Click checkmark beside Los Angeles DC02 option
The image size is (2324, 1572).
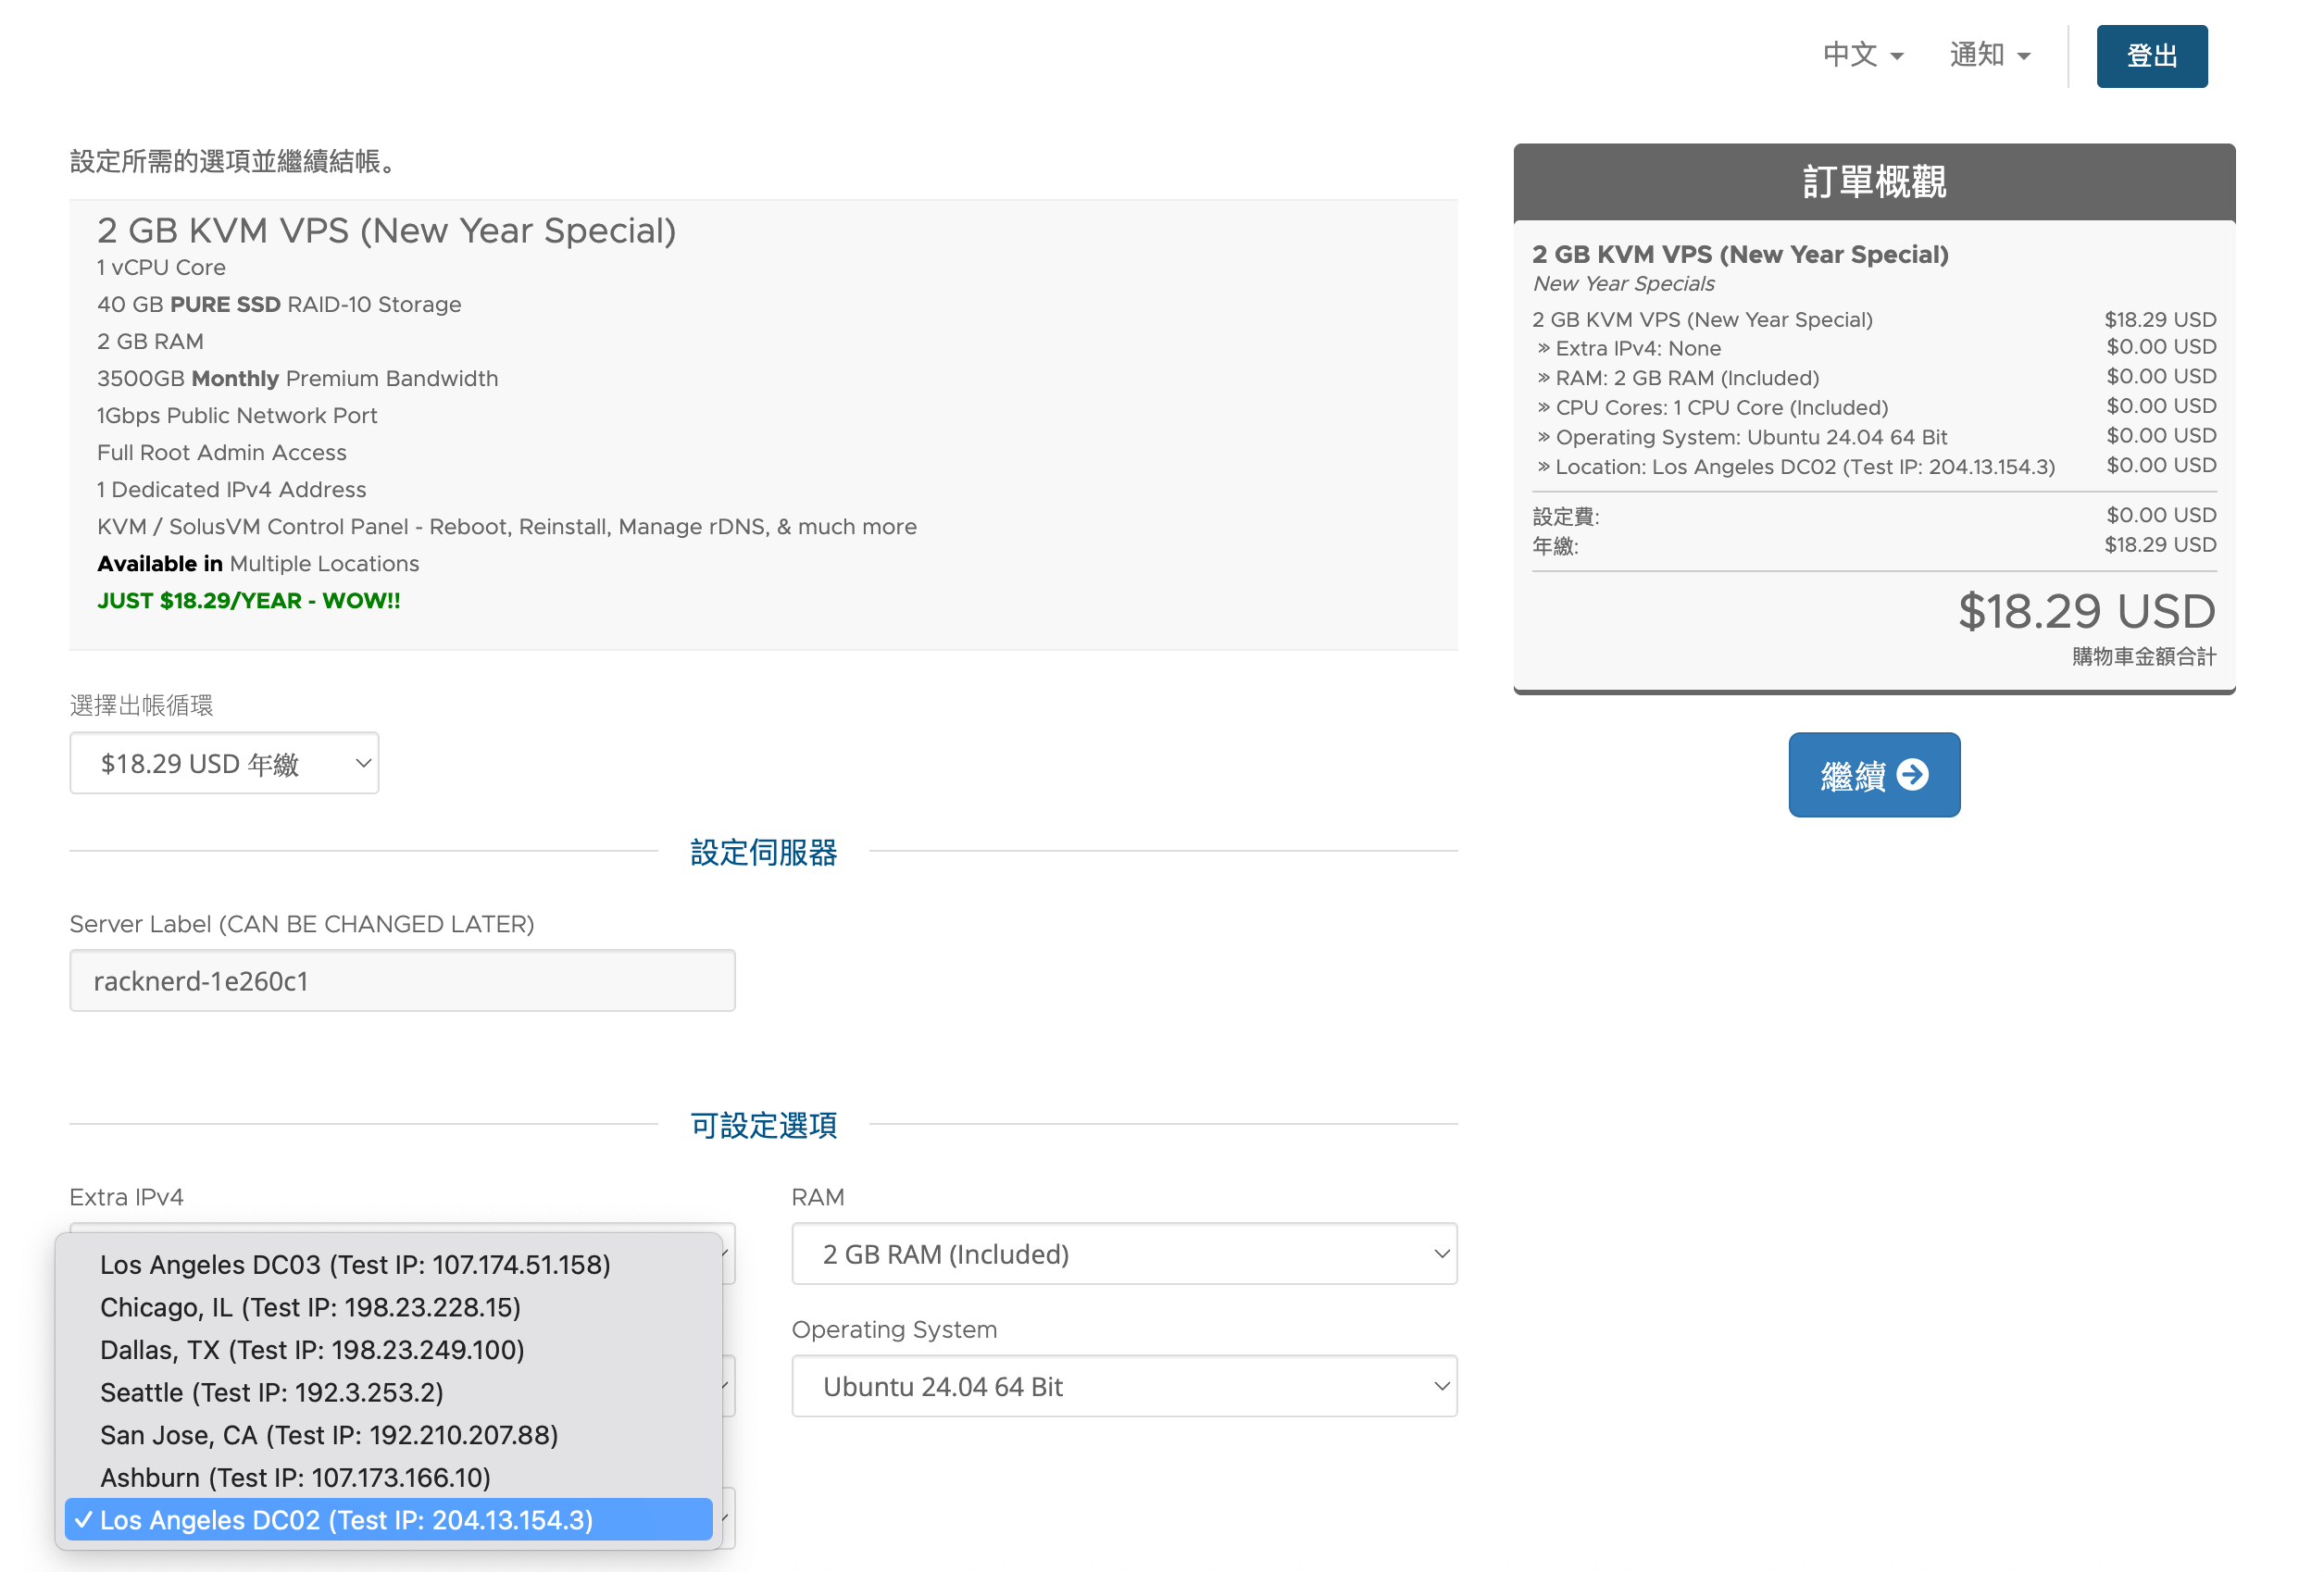pos(84,1519)
